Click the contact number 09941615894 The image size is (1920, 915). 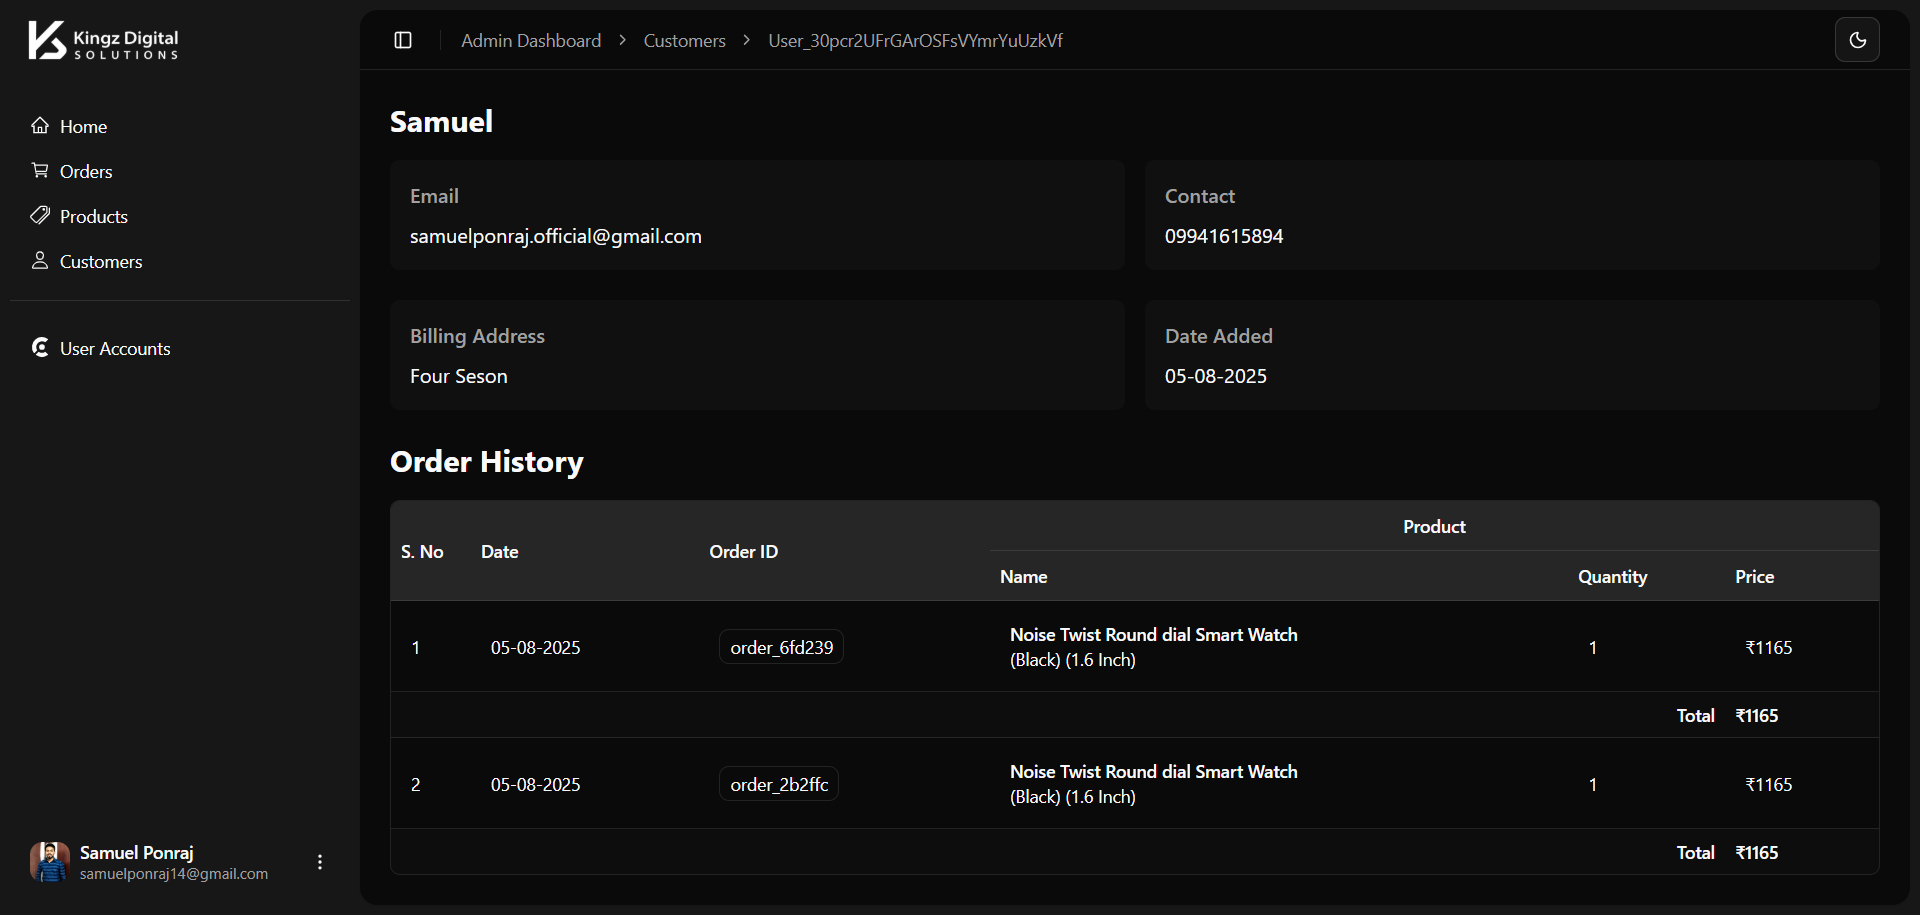[1223, 237]
